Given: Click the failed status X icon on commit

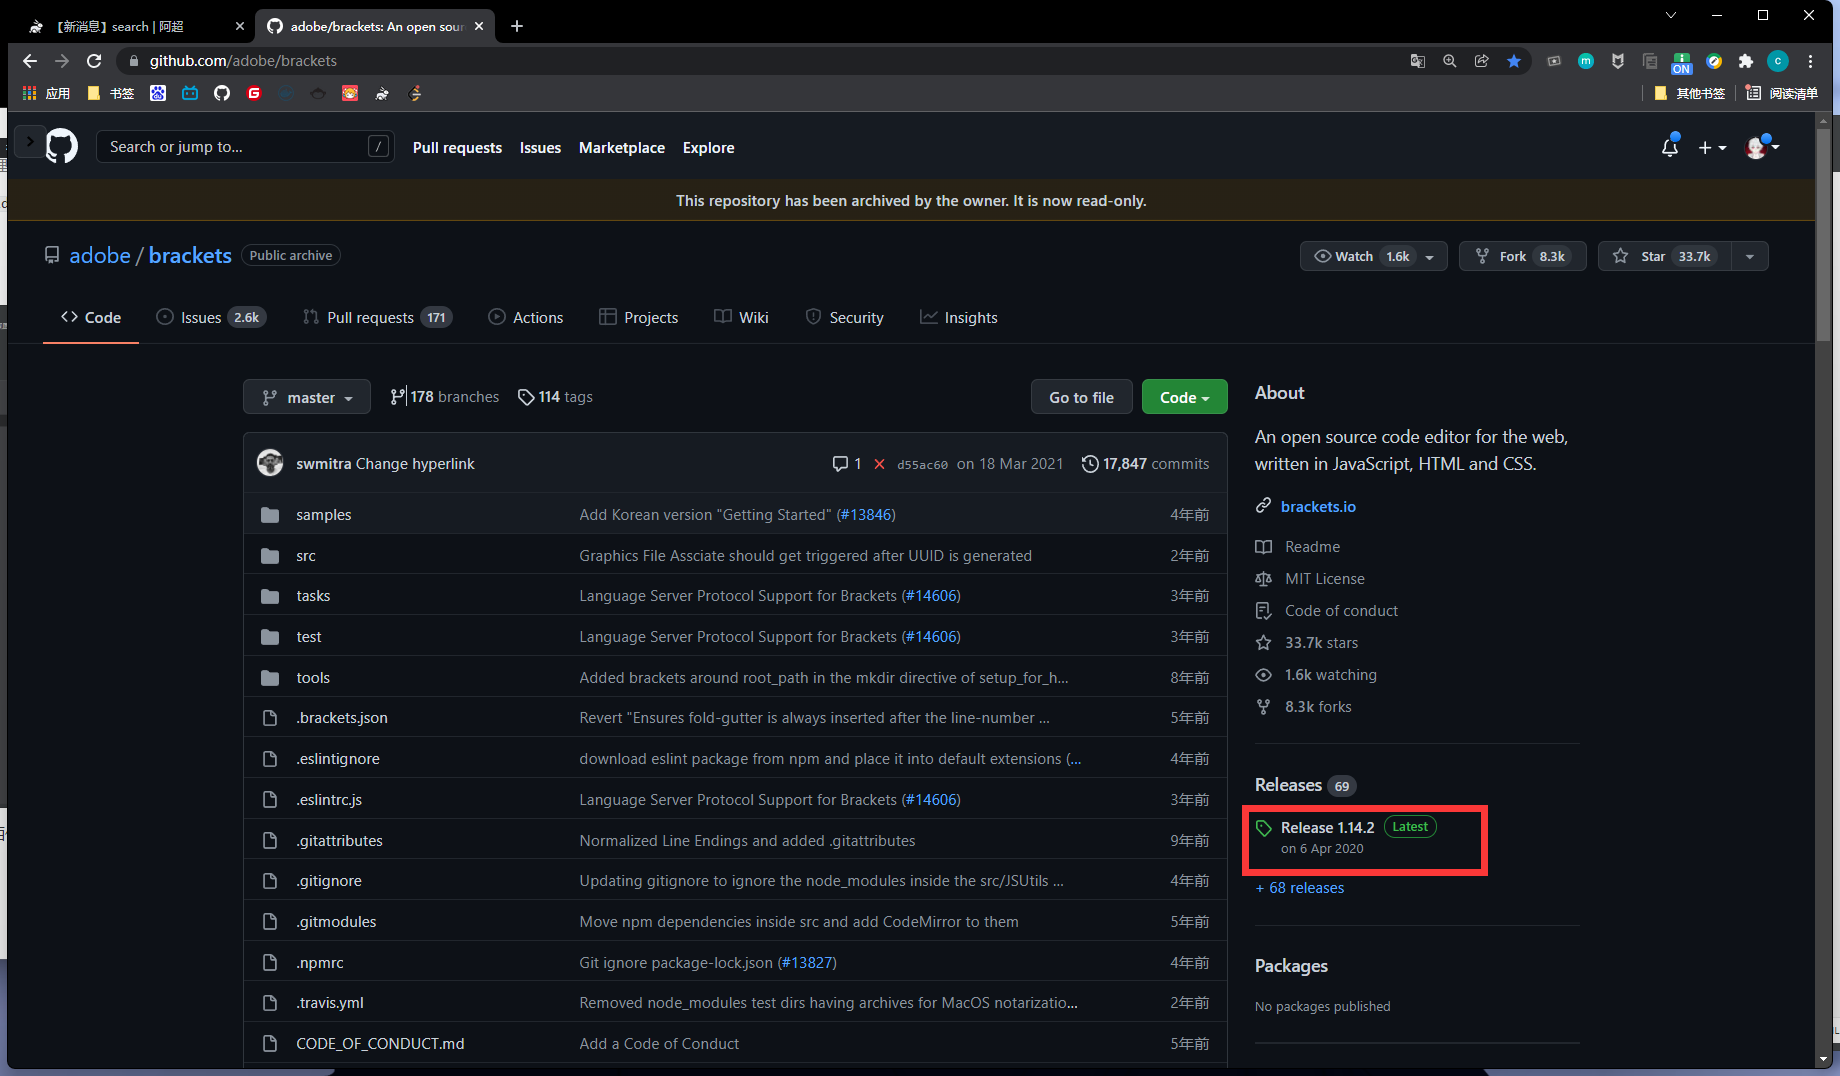Looking at the screenshot, I should (879, 464).
